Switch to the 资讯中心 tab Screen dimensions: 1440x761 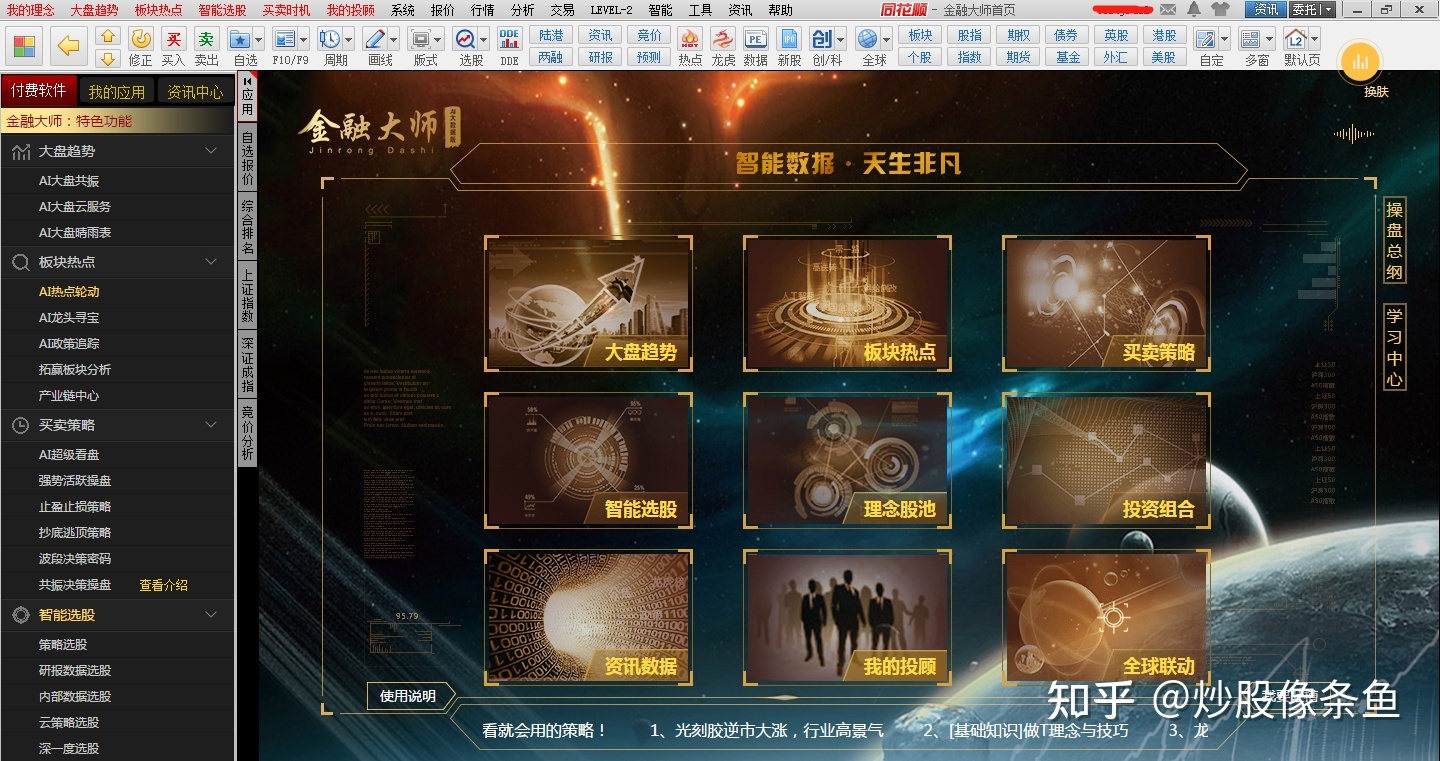[x=195, y=90]
